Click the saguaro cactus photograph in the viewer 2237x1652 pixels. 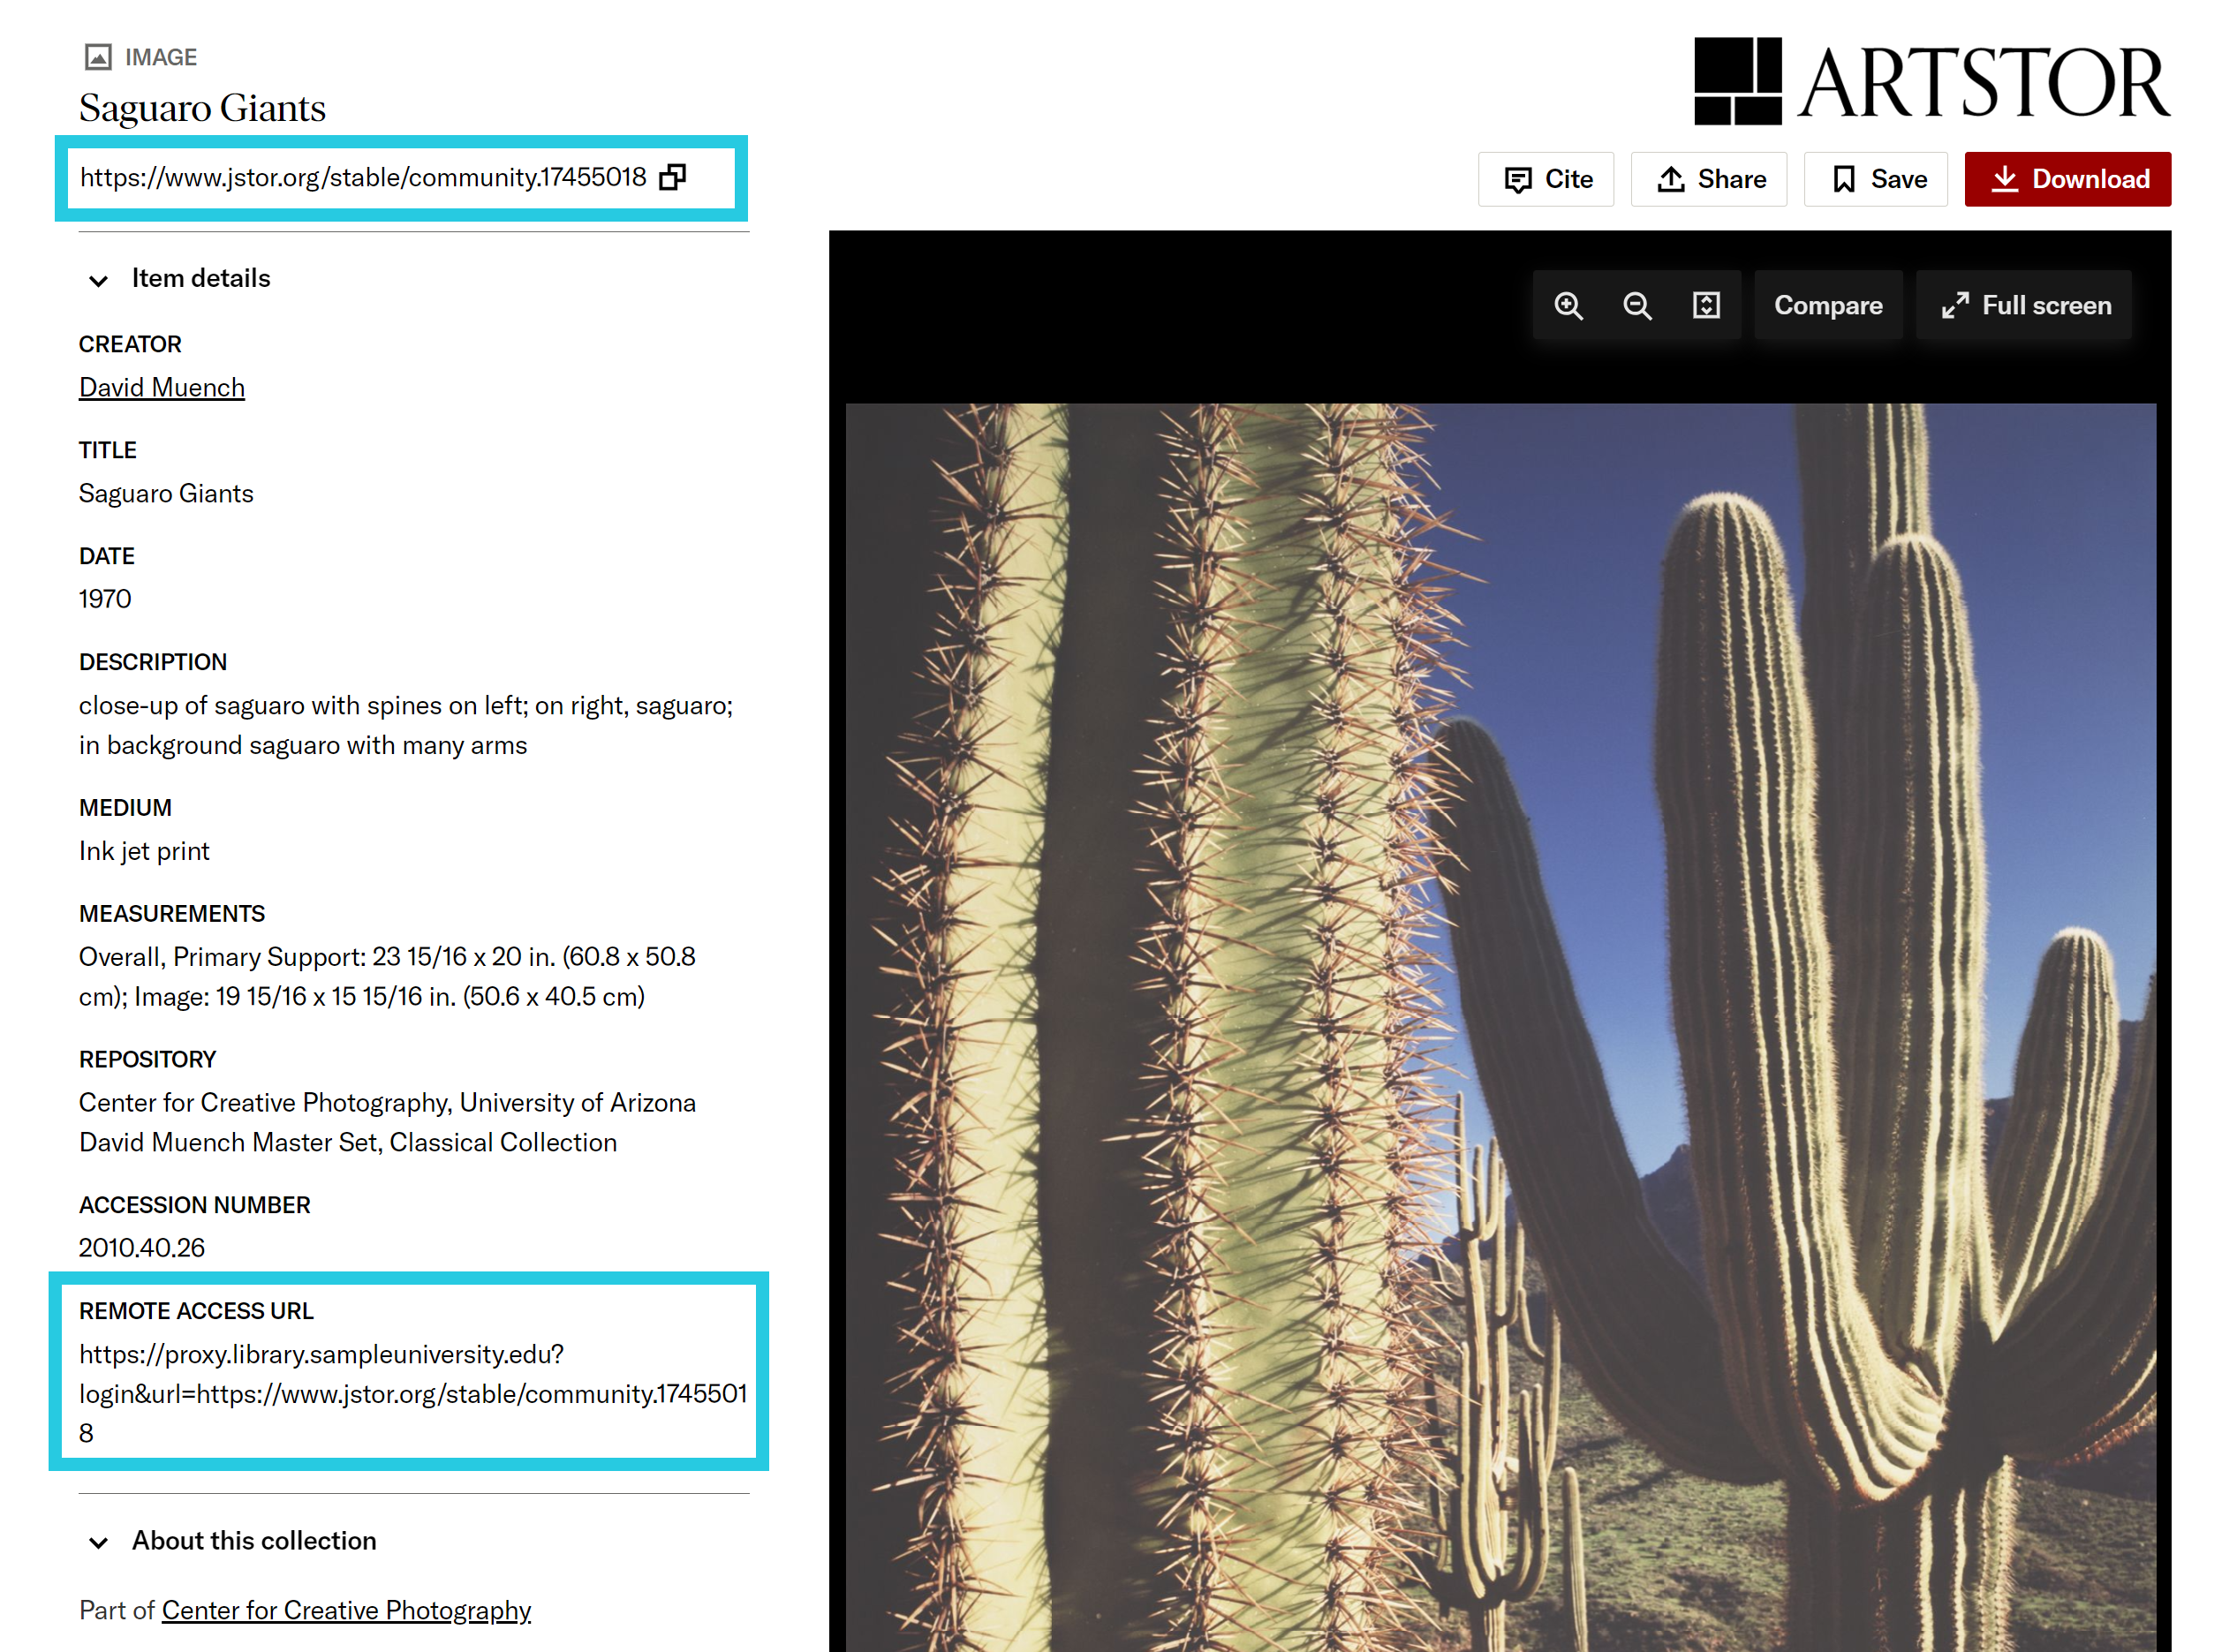[1500, 1027]
